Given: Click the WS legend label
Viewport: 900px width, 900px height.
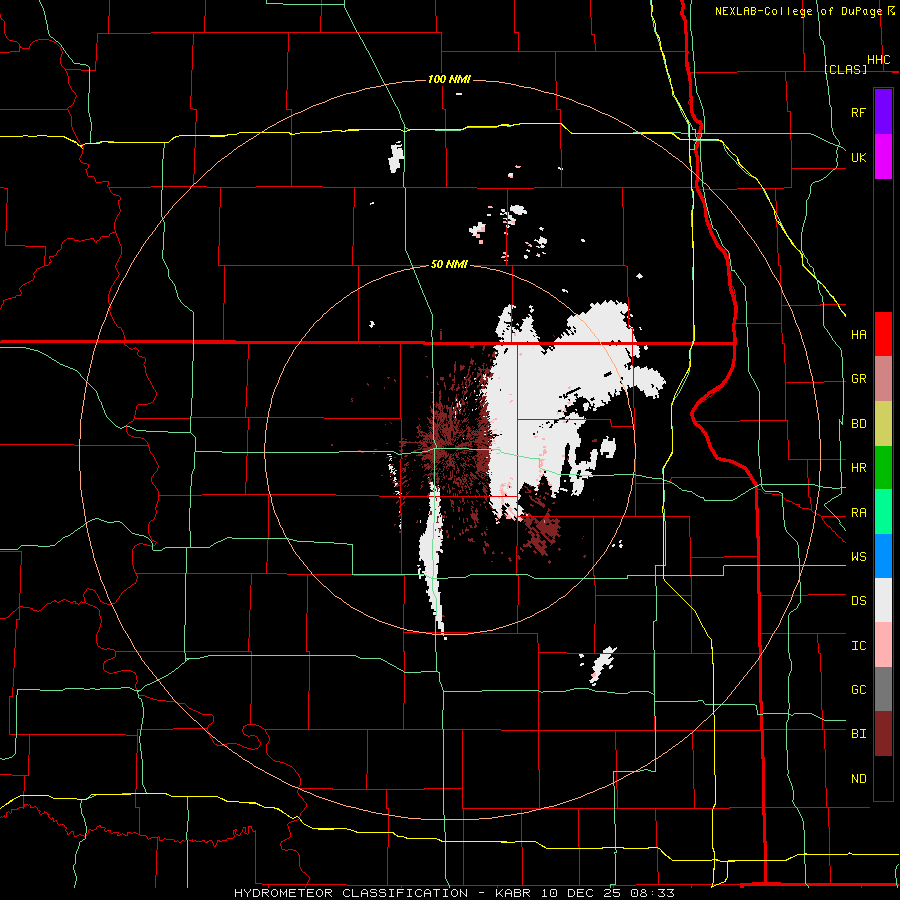Looking at the screenshot, I should coord(858,557).
